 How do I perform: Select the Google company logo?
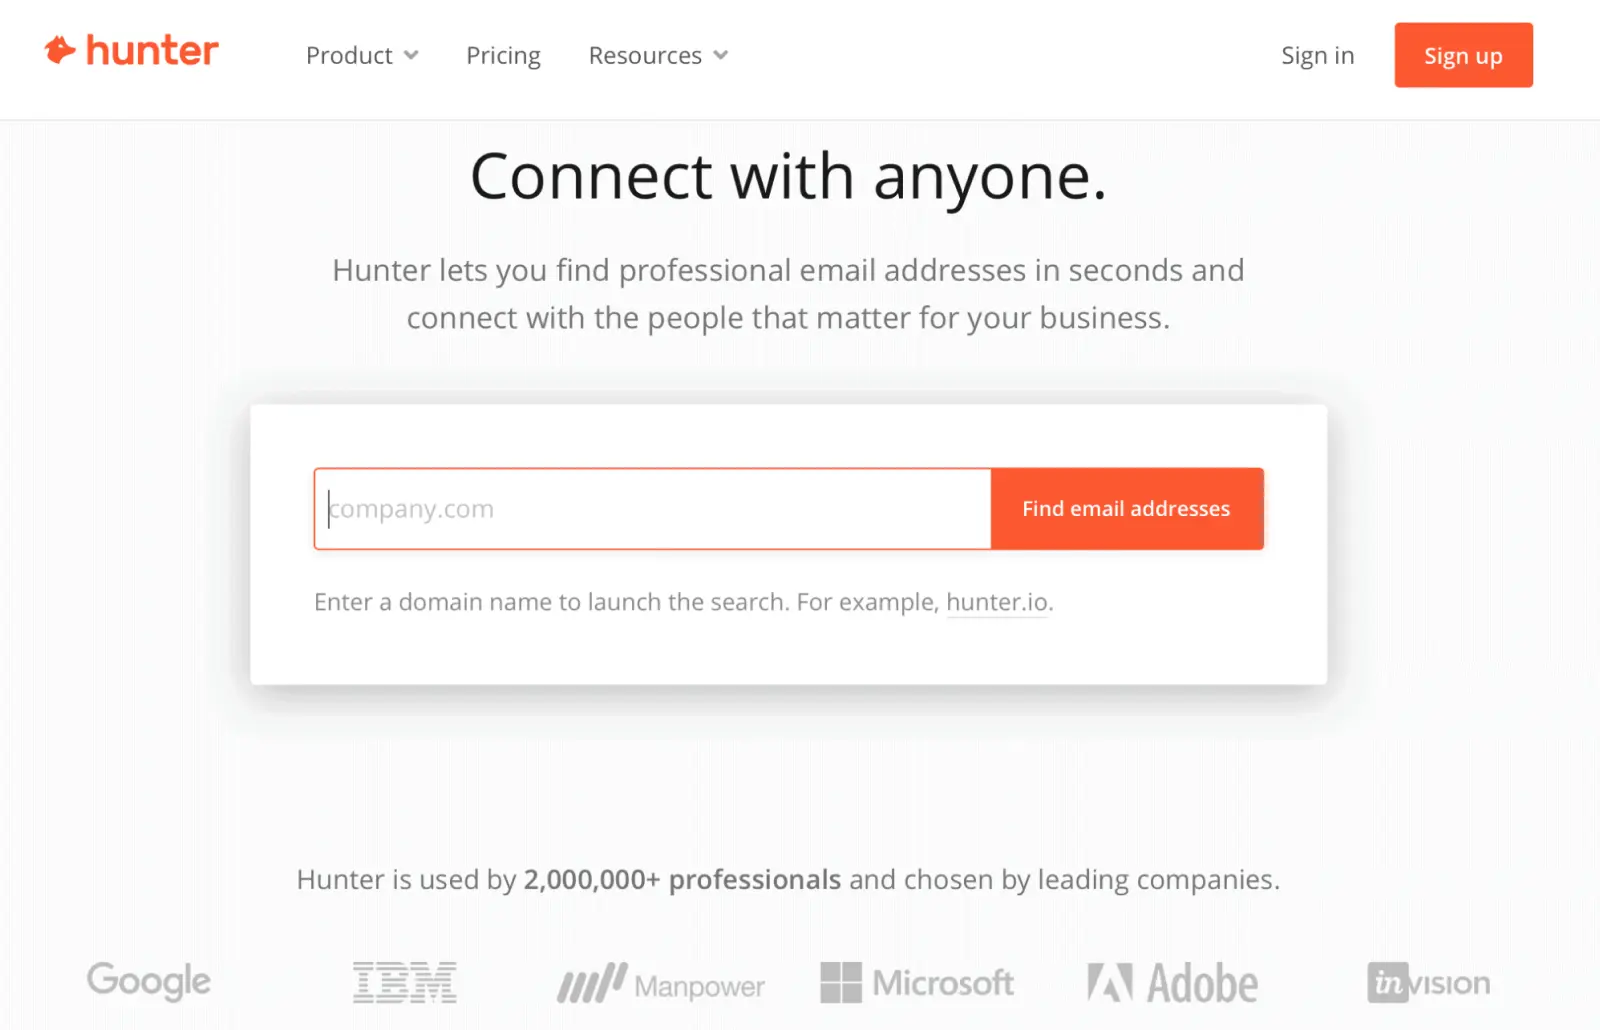coord(148,981)
